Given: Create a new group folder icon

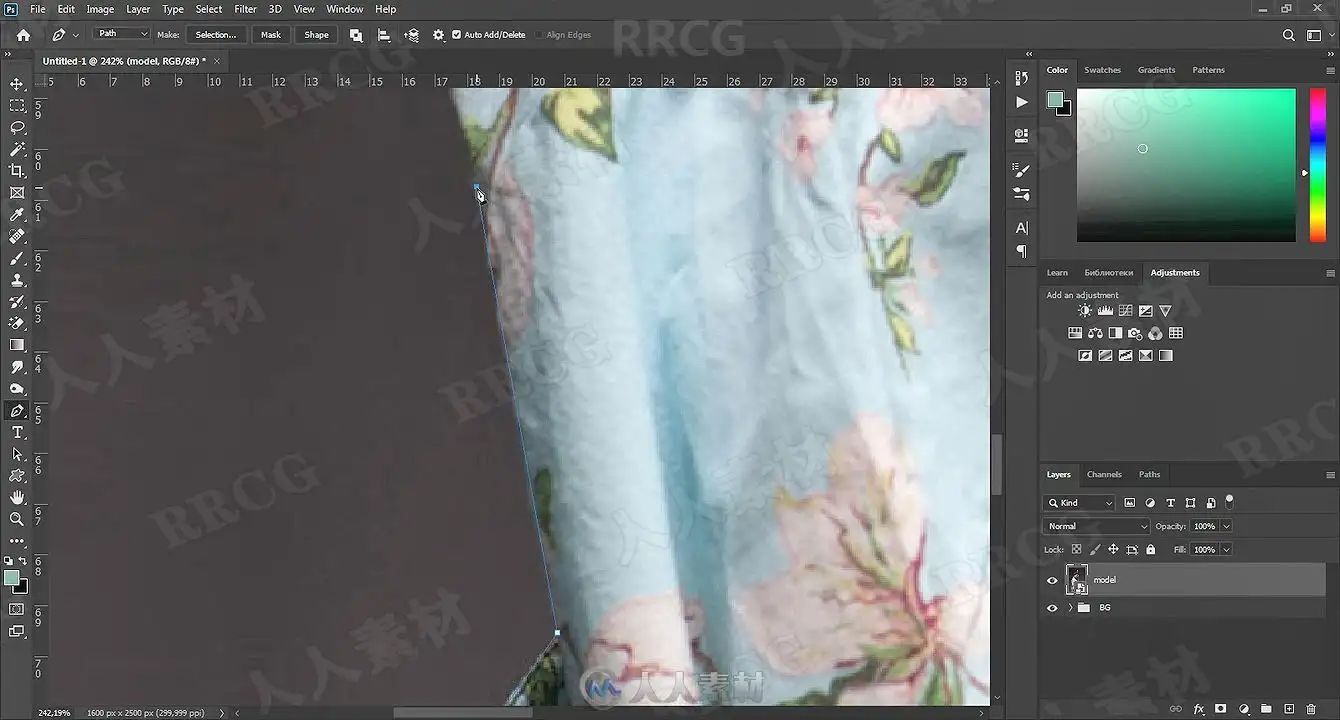Looking at the screenshot, I should (x=1266, y=709).
